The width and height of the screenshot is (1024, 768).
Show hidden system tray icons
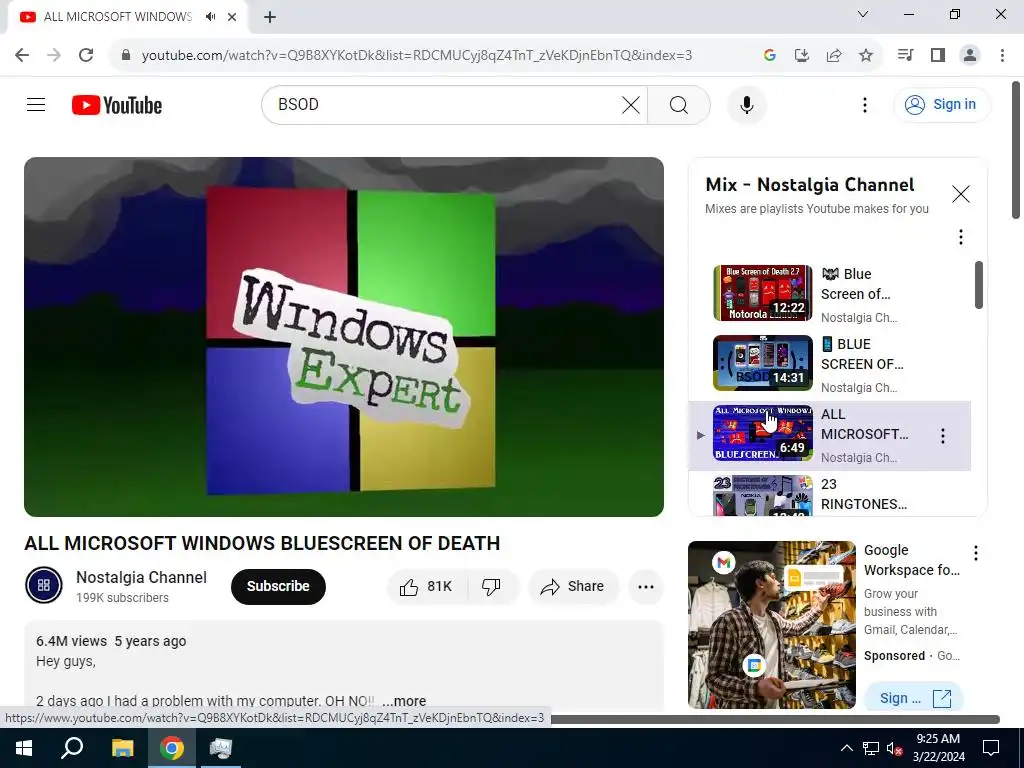click(x=846, y=748)
